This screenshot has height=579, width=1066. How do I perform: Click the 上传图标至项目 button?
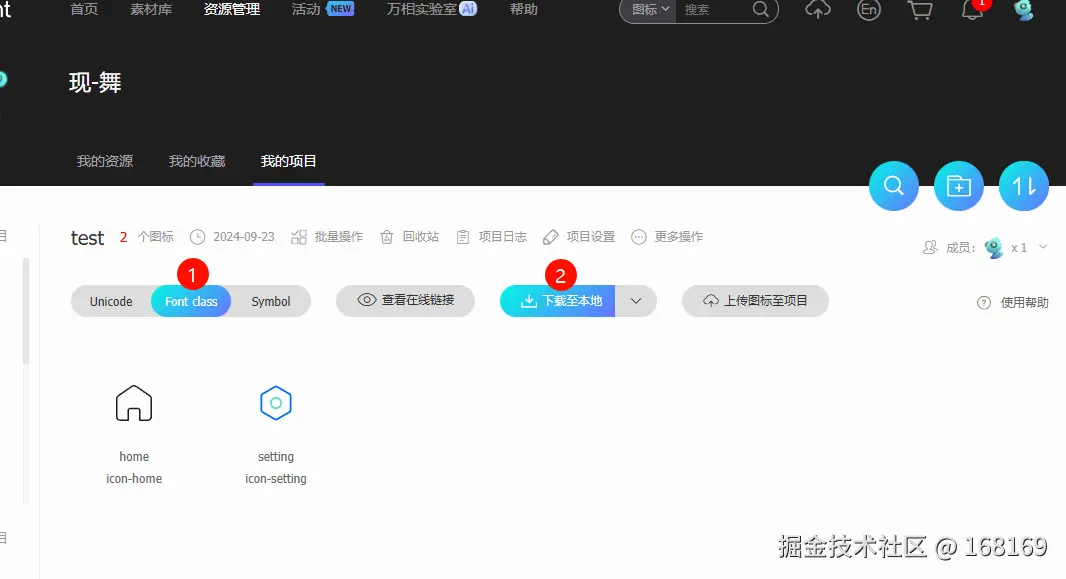coord(755,301)
